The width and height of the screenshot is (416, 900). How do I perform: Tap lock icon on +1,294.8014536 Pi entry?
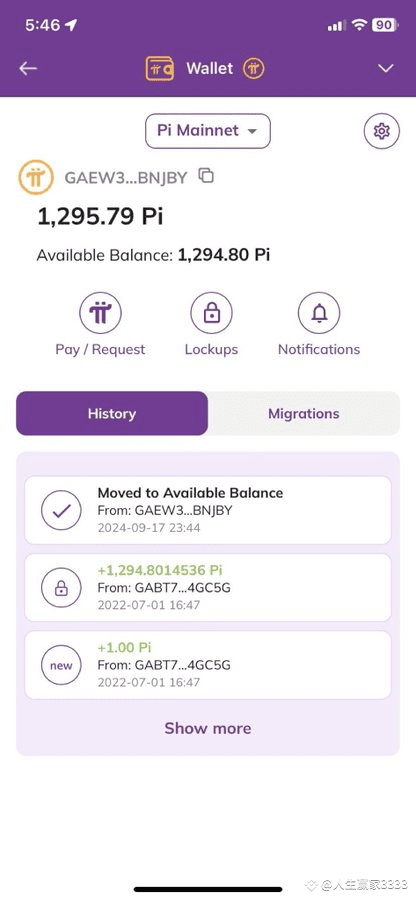[x=61, y=588]
